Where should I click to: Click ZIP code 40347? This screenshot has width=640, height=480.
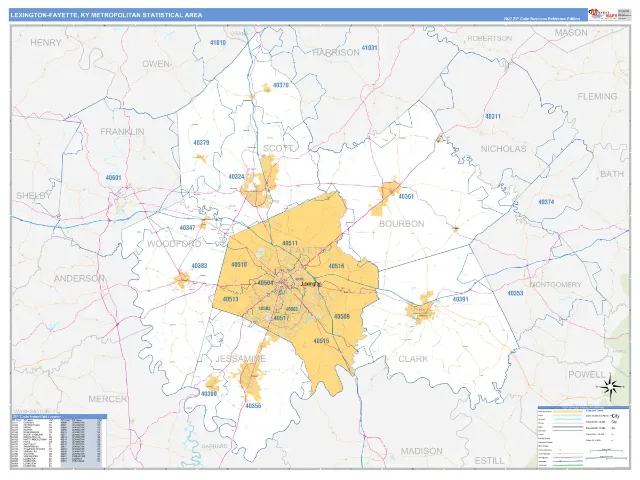point(187,228)
